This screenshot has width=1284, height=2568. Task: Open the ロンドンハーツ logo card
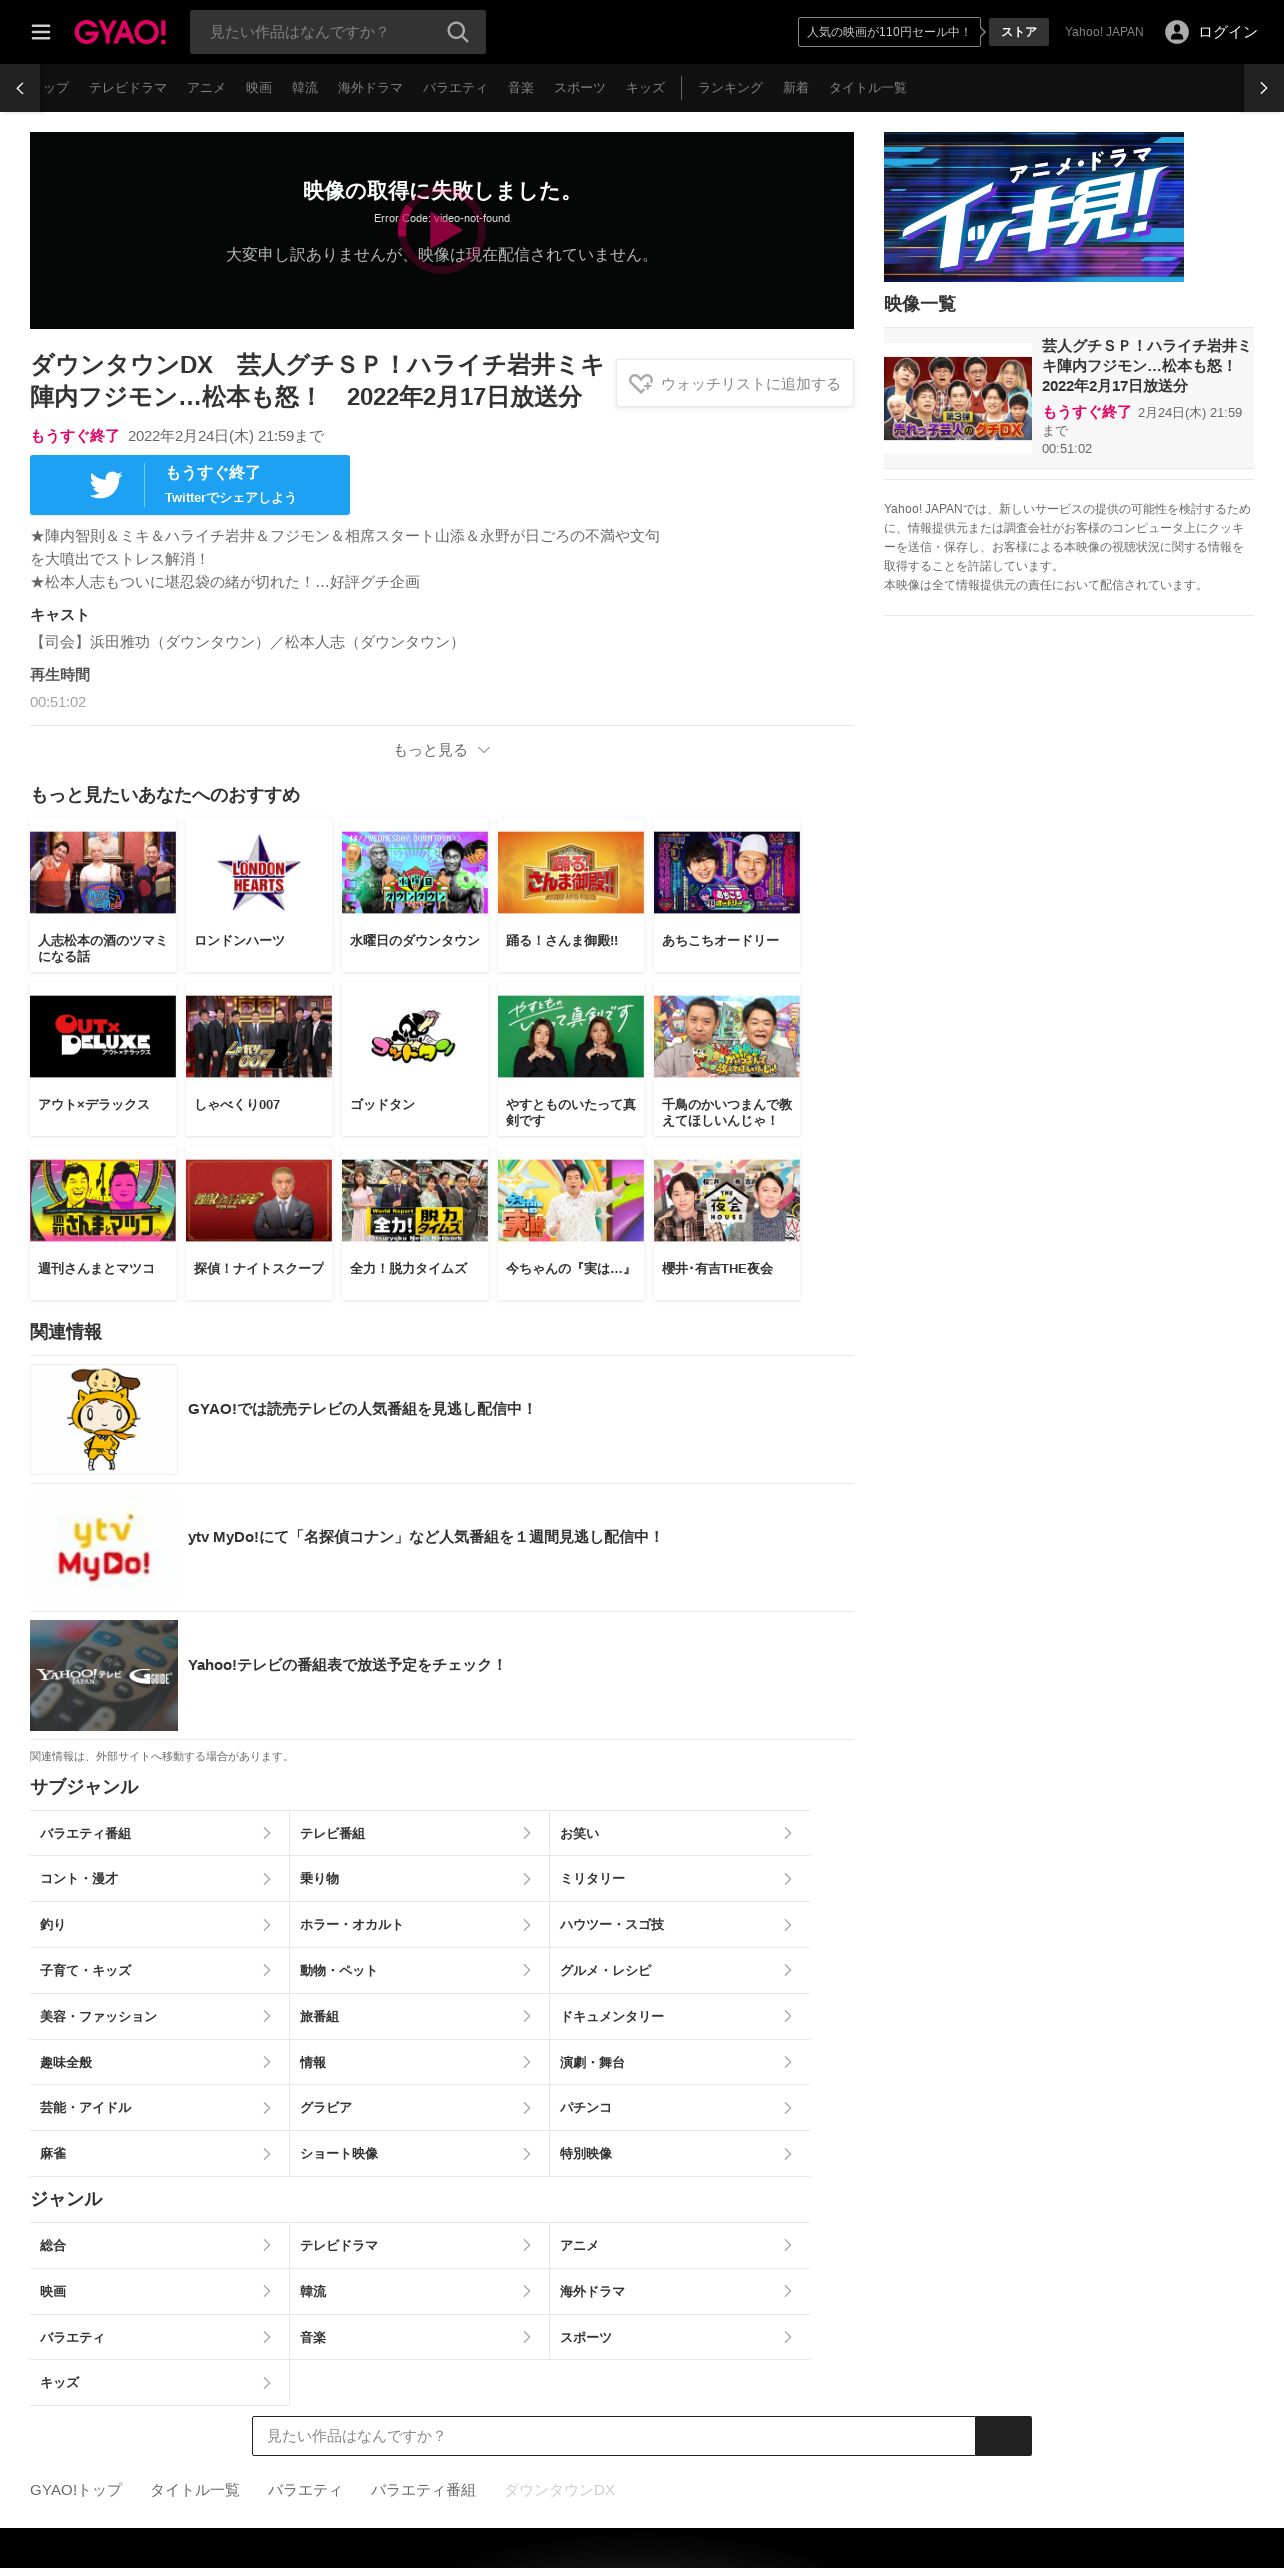click(259, 872)
